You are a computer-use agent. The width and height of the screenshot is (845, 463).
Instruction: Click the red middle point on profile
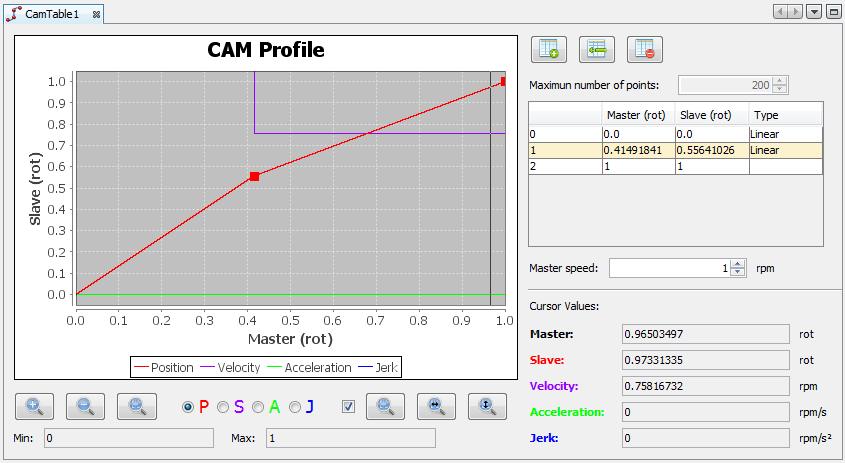[254, 176]
